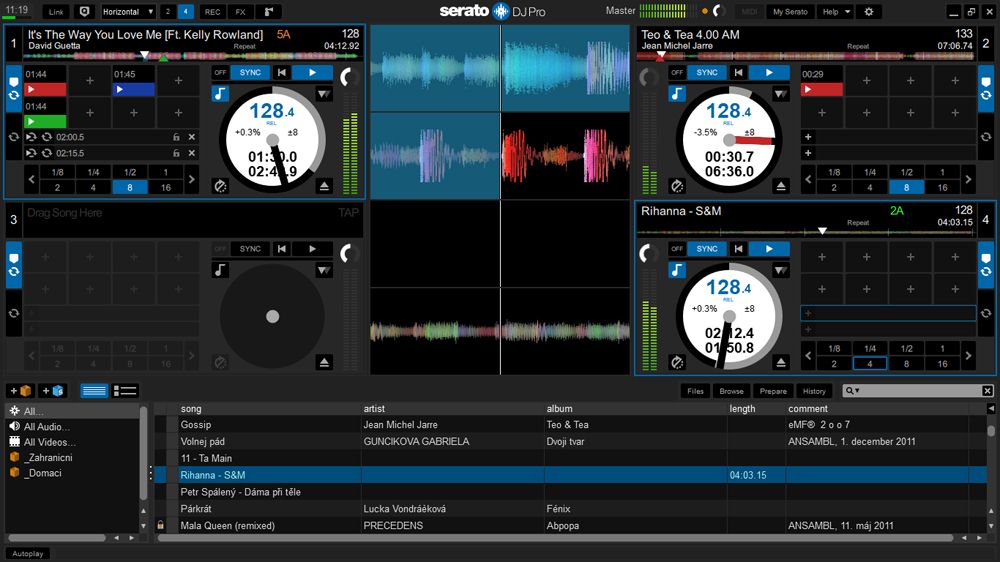
Task: Click the My Serato button
Action: [x=790, y=12]
